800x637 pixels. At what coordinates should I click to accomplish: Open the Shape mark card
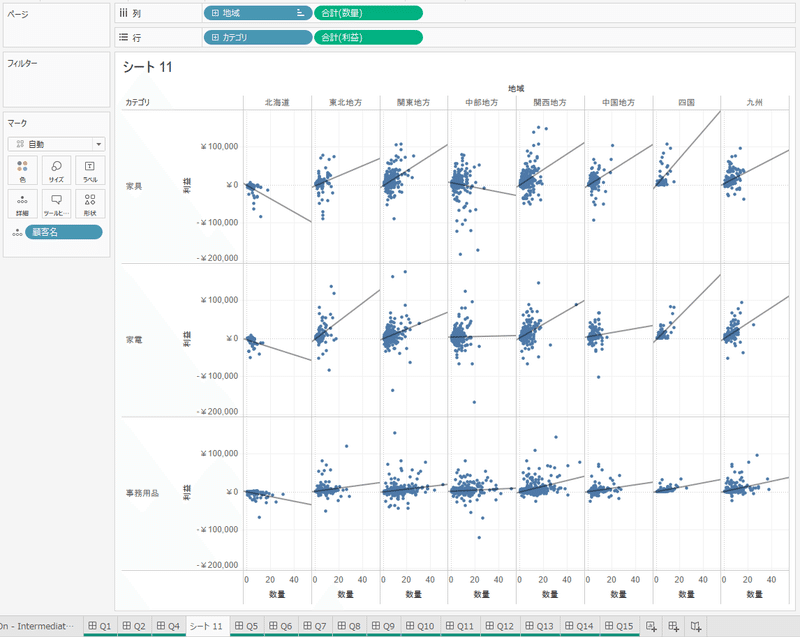pyautogui.click(x=90, y=204)
